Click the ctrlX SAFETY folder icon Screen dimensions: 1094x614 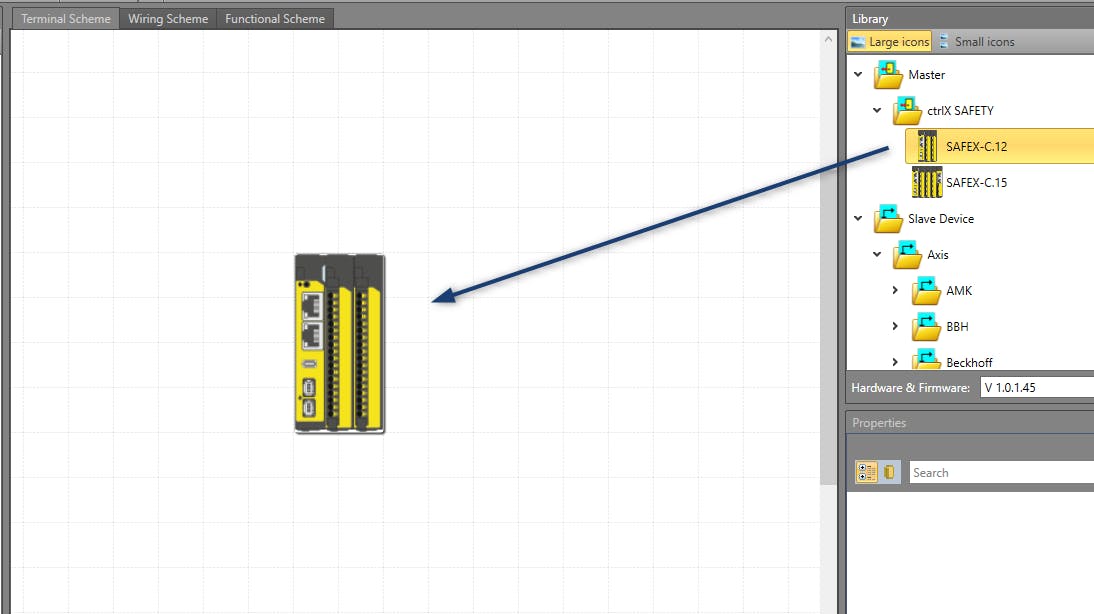[x=907, y=111]
